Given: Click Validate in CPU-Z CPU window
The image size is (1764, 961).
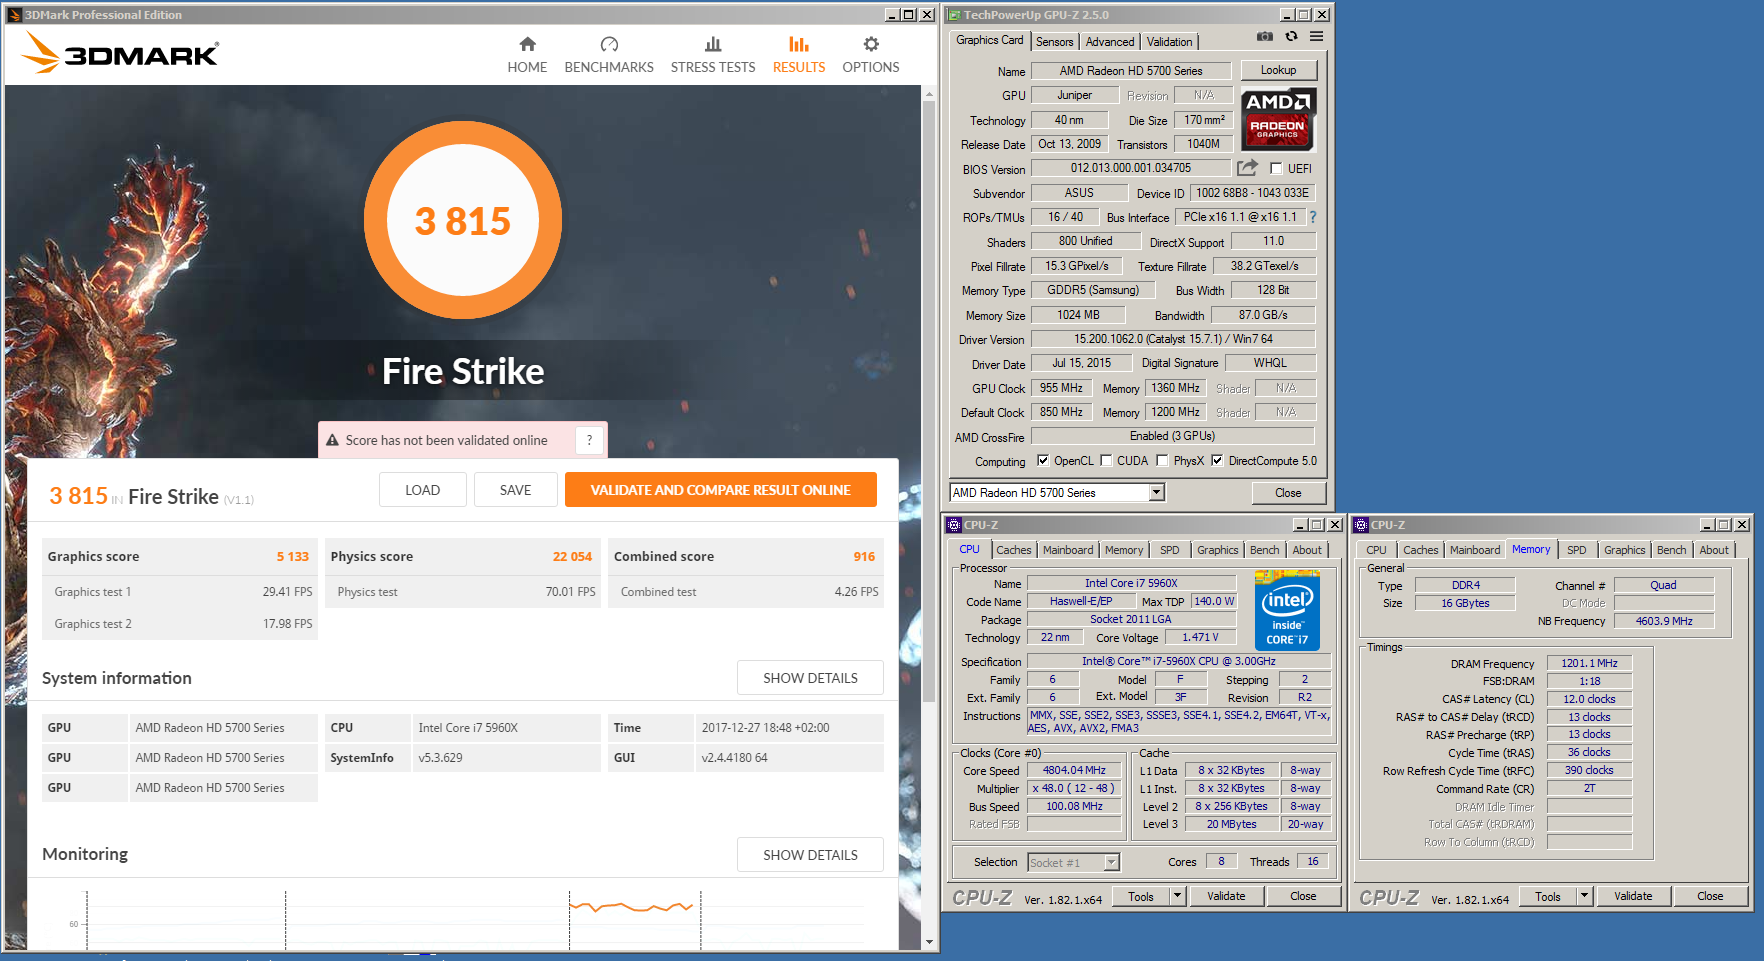Looking at the screenshot, I should click(1226, 896).
